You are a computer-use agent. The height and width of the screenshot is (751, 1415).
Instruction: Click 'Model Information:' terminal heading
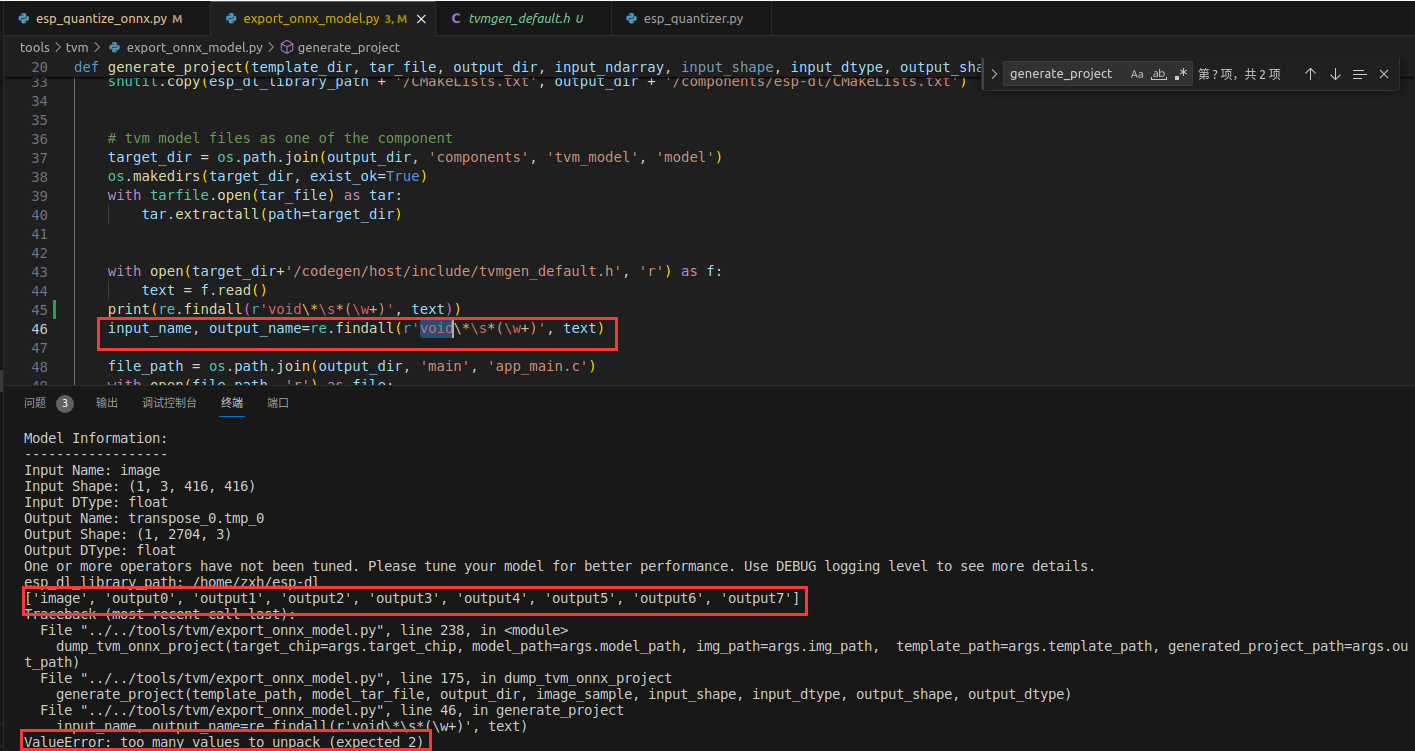[x=96, y=438]
